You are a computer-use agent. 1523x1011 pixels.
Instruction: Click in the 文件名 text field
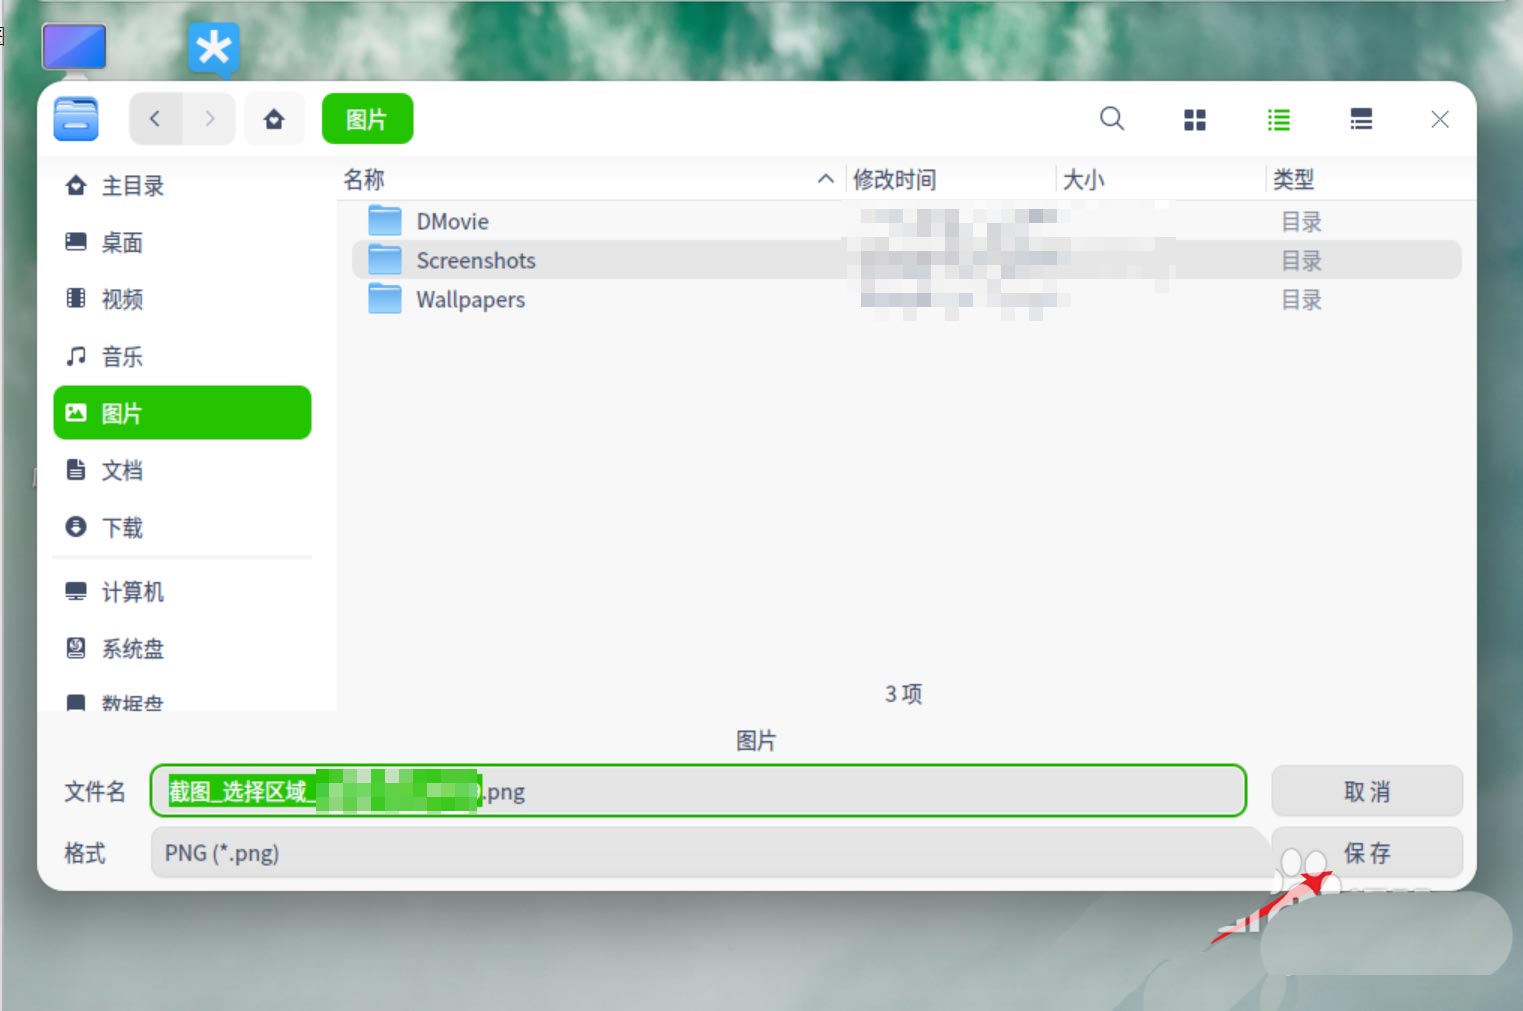click(x=698, y=791)
